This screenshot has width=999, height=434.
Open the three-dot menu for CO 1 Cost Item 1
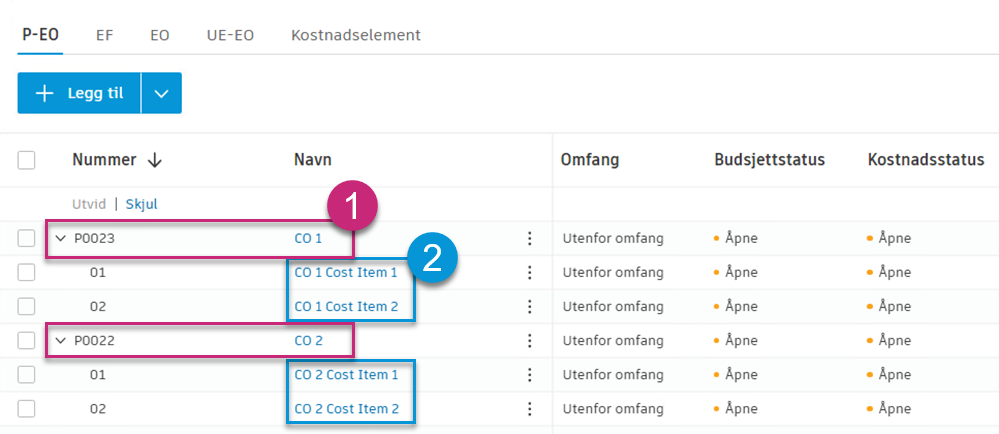(x=530, y=272)
